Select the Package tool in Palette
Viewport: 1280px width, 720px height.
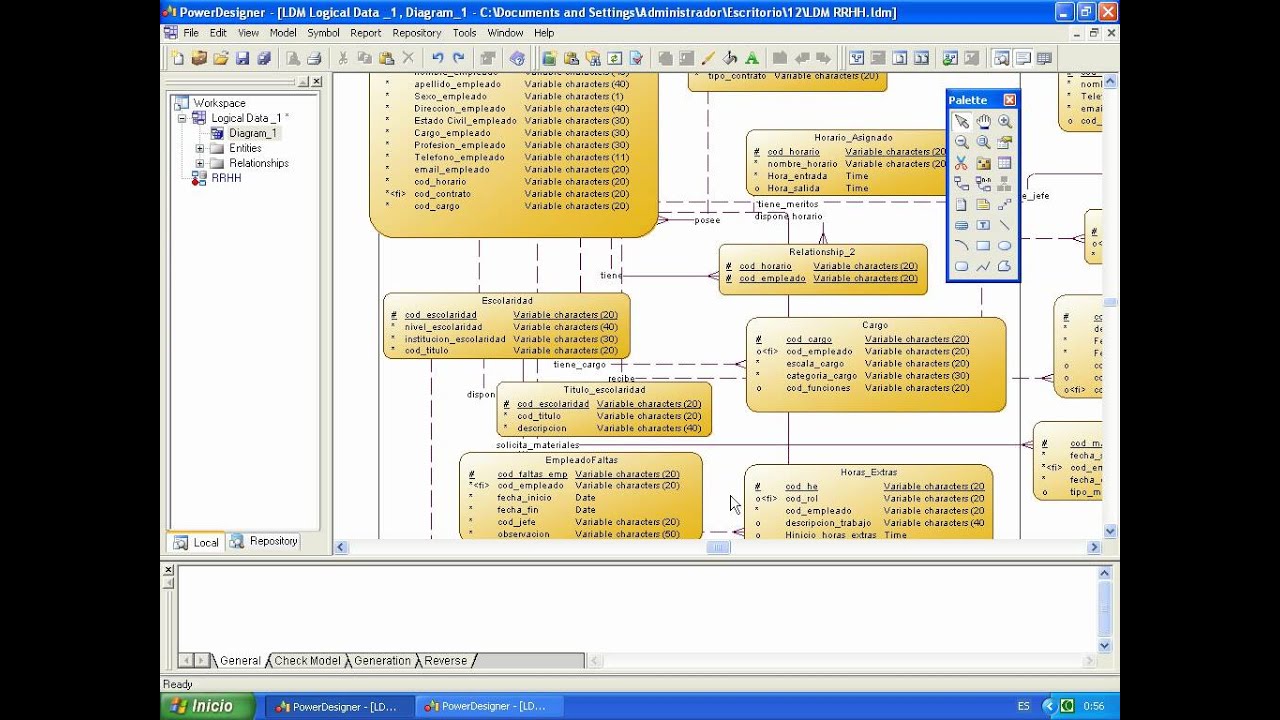983,163
